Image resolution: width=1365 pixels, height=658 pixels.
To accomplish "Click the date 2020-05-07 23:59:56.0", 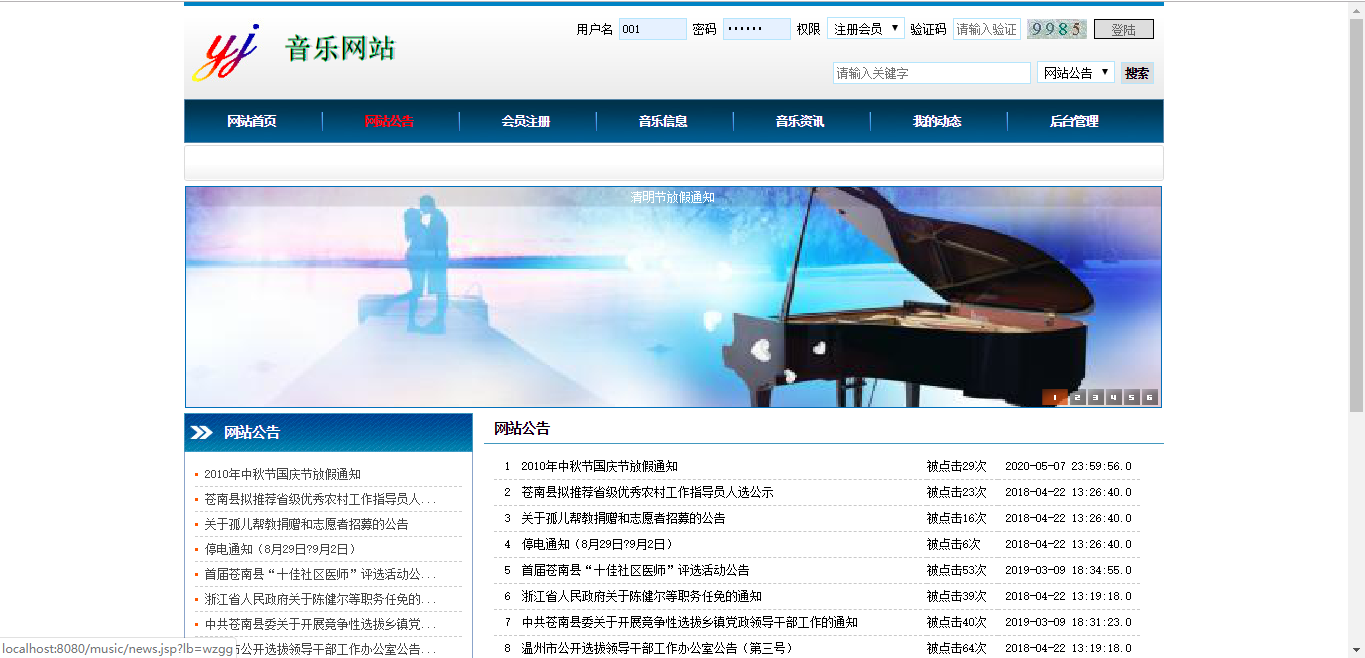I will click(x=1068, y=466).
